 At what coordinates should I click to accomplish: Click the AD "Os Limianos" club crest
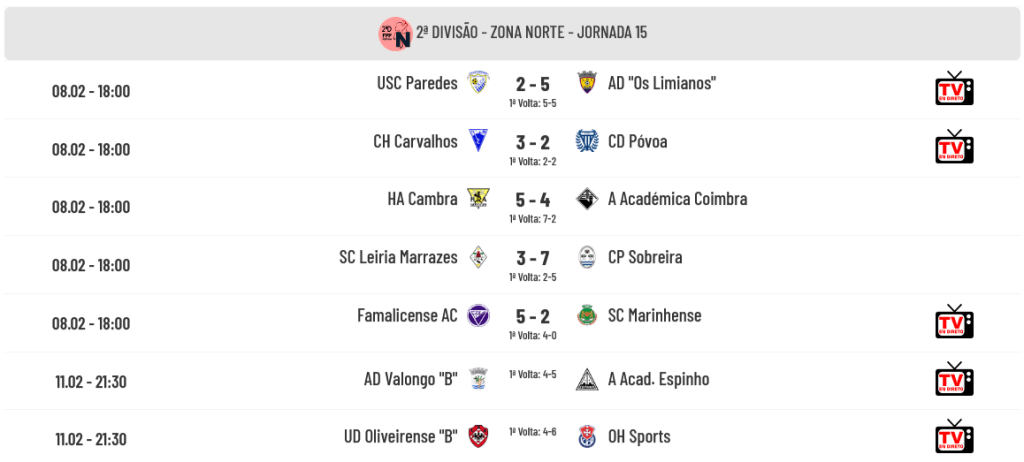coord(586,82)
